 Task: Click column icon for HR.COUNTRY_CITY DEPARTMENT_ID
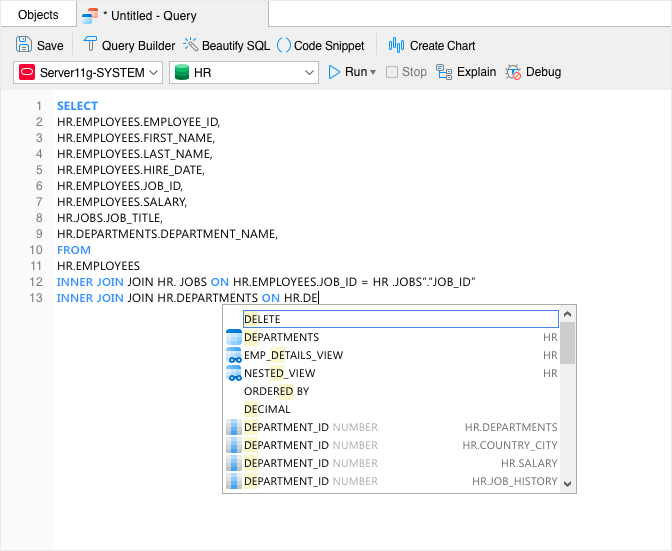pyautogui.click(x=234, y=445)
